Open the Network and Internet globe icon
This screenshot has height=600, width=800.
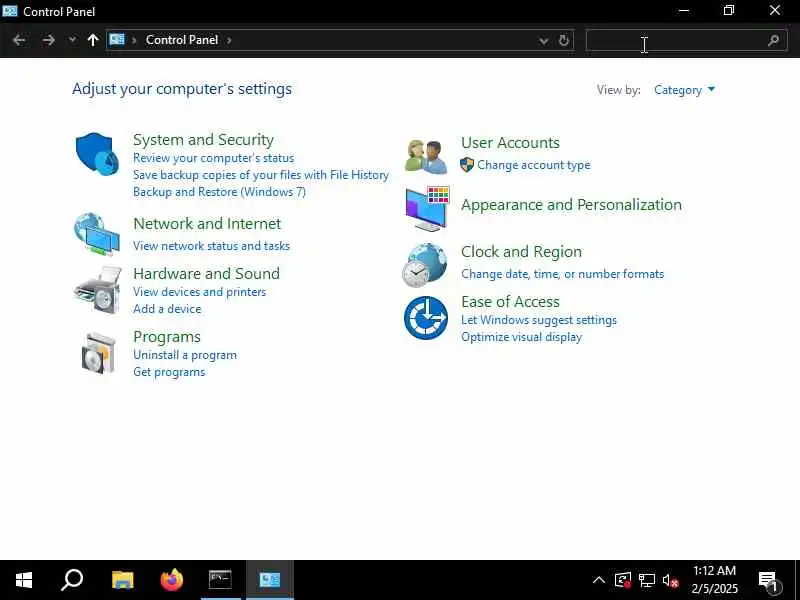point(97,234)
